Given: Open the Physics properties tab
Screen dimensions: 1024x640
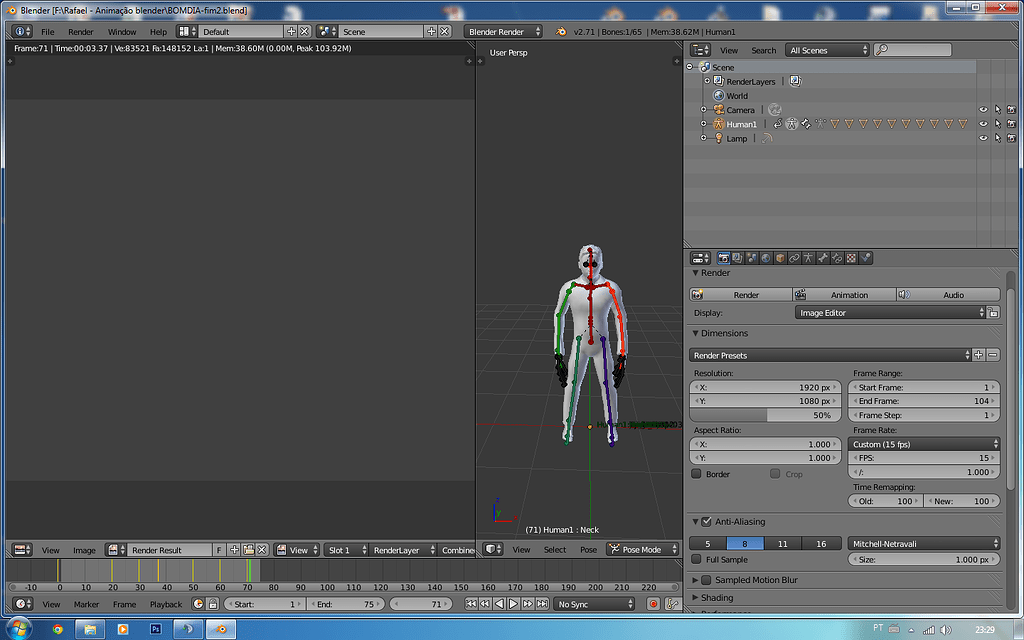Looking at the screenshot, I should 866,258.
